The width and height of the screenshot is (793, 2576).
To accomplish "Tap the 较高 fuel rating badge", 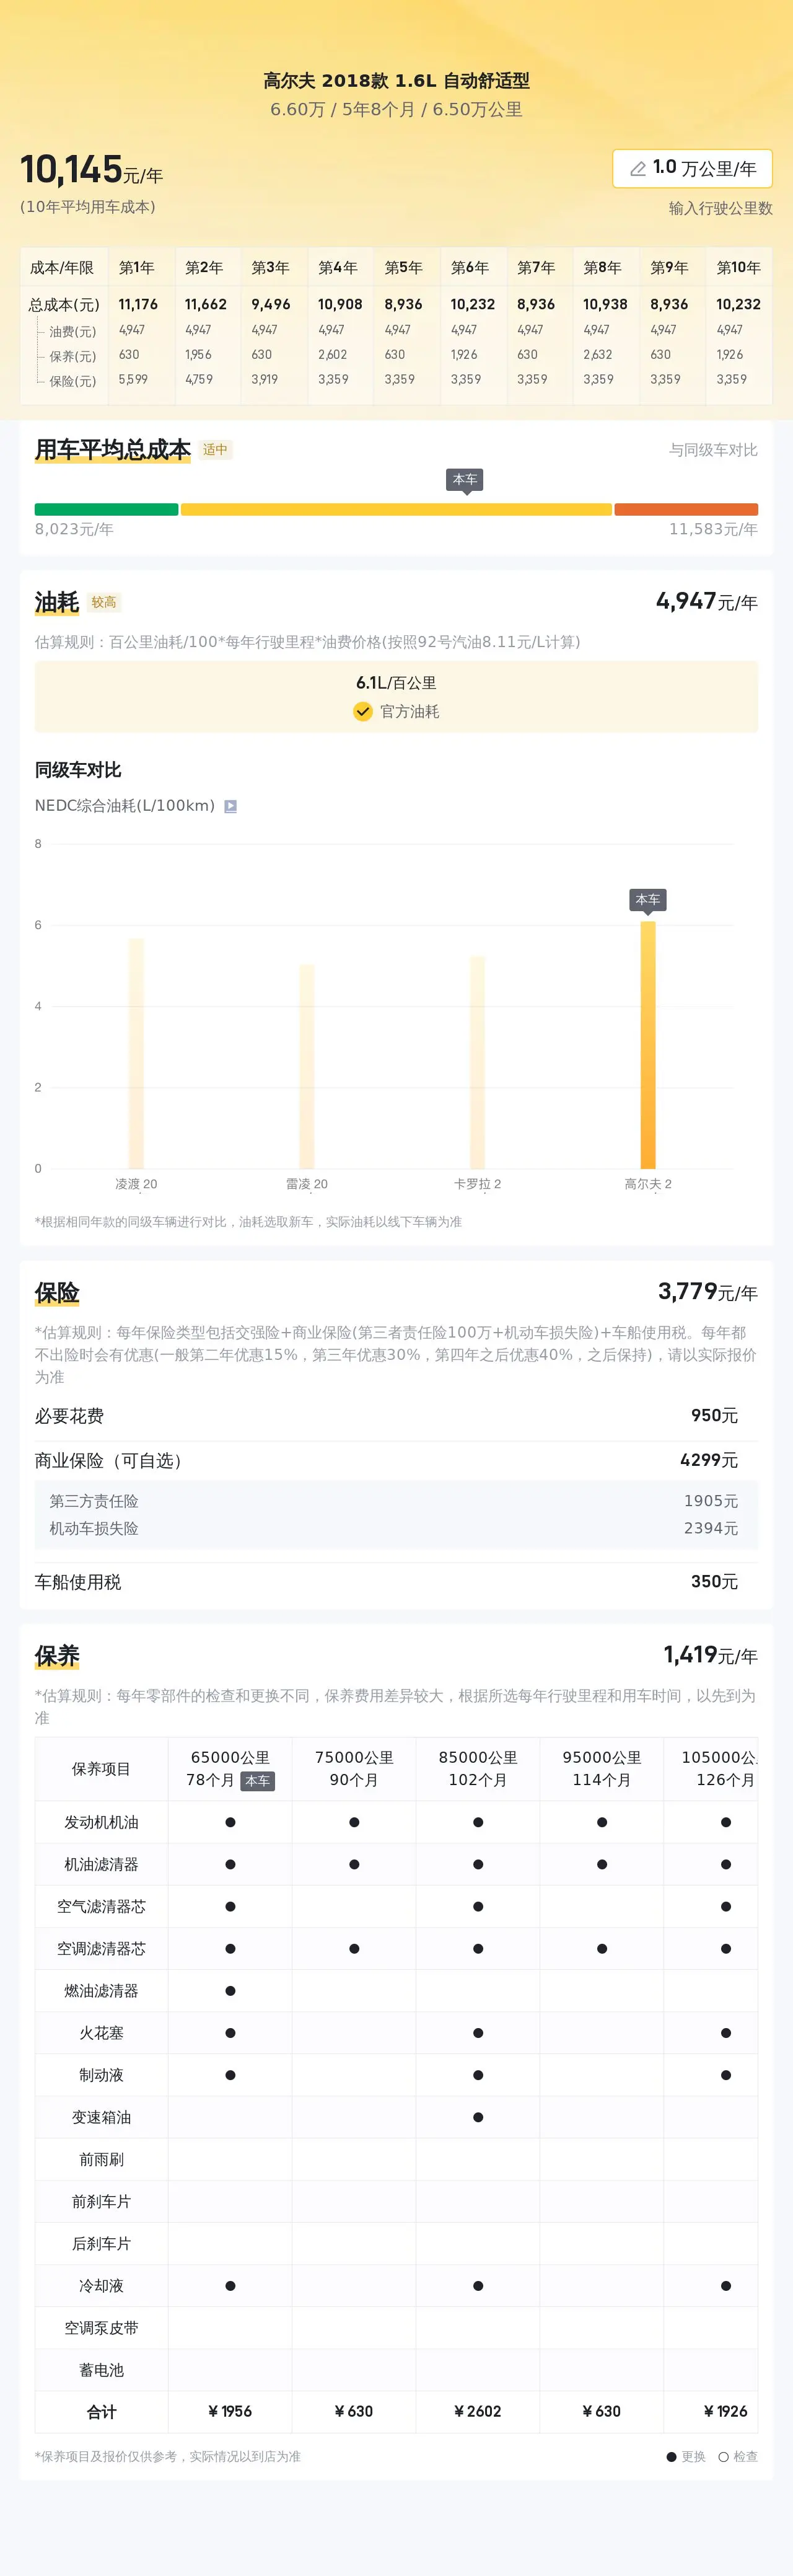I will tap(104, 602).
